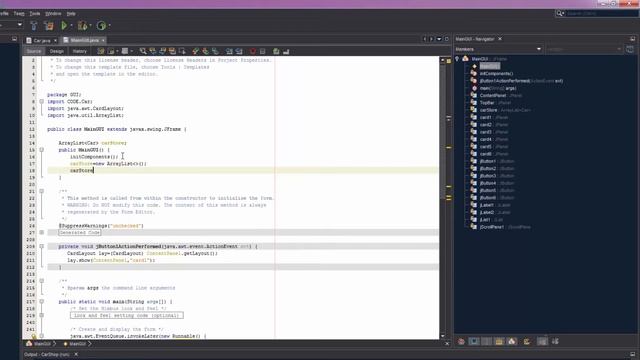Click the Profile Project icon
The width and height of the screenshot is (640, 360).
(101, 26)
